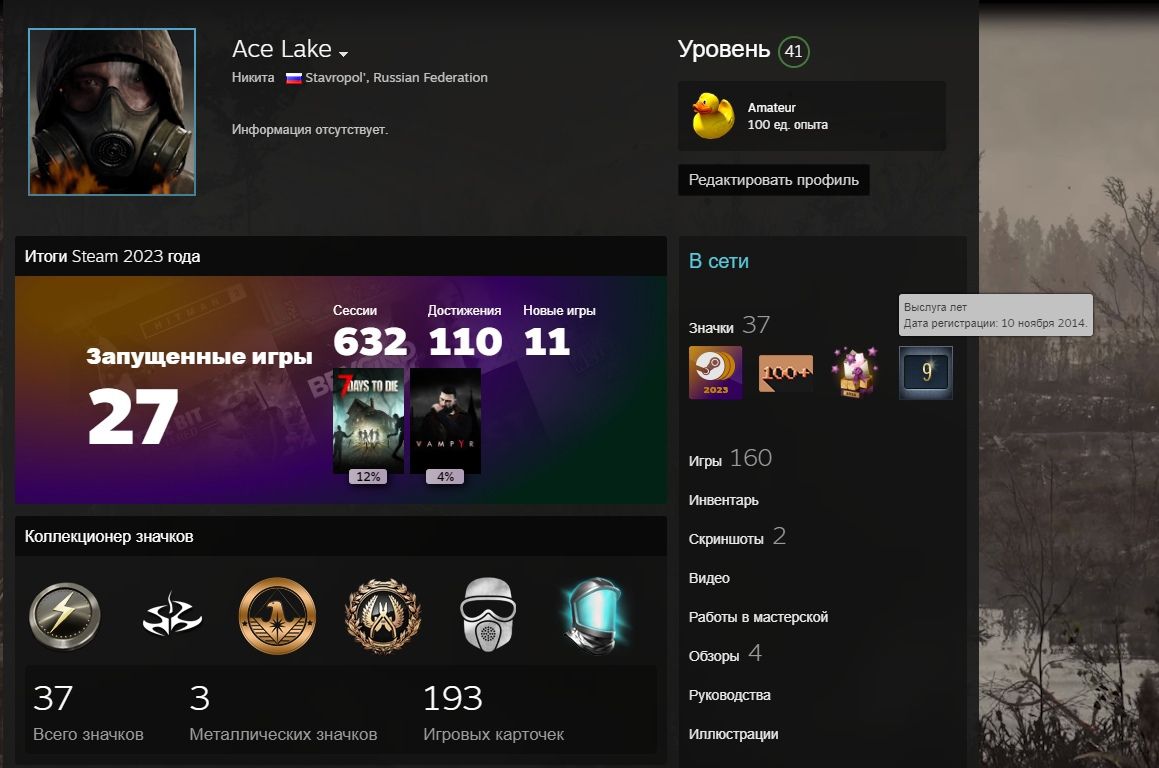Open the Видео link

click(x=709, y=578)
